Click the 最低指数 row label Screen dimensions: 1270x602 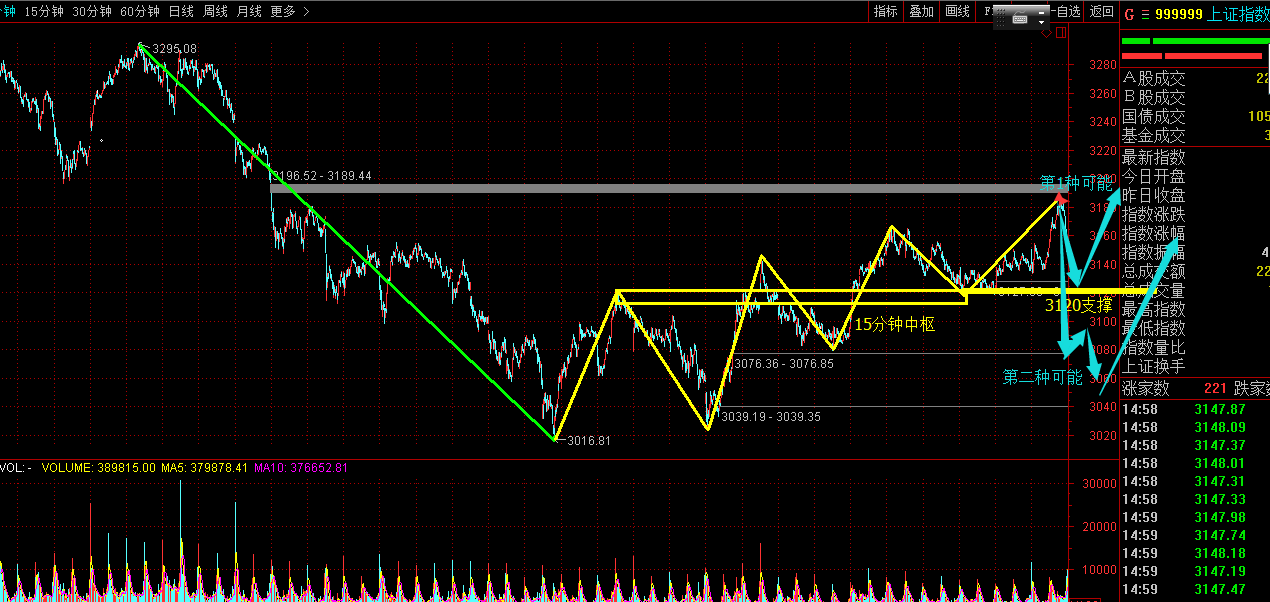pyautogui.click(x=1154, y=328)
